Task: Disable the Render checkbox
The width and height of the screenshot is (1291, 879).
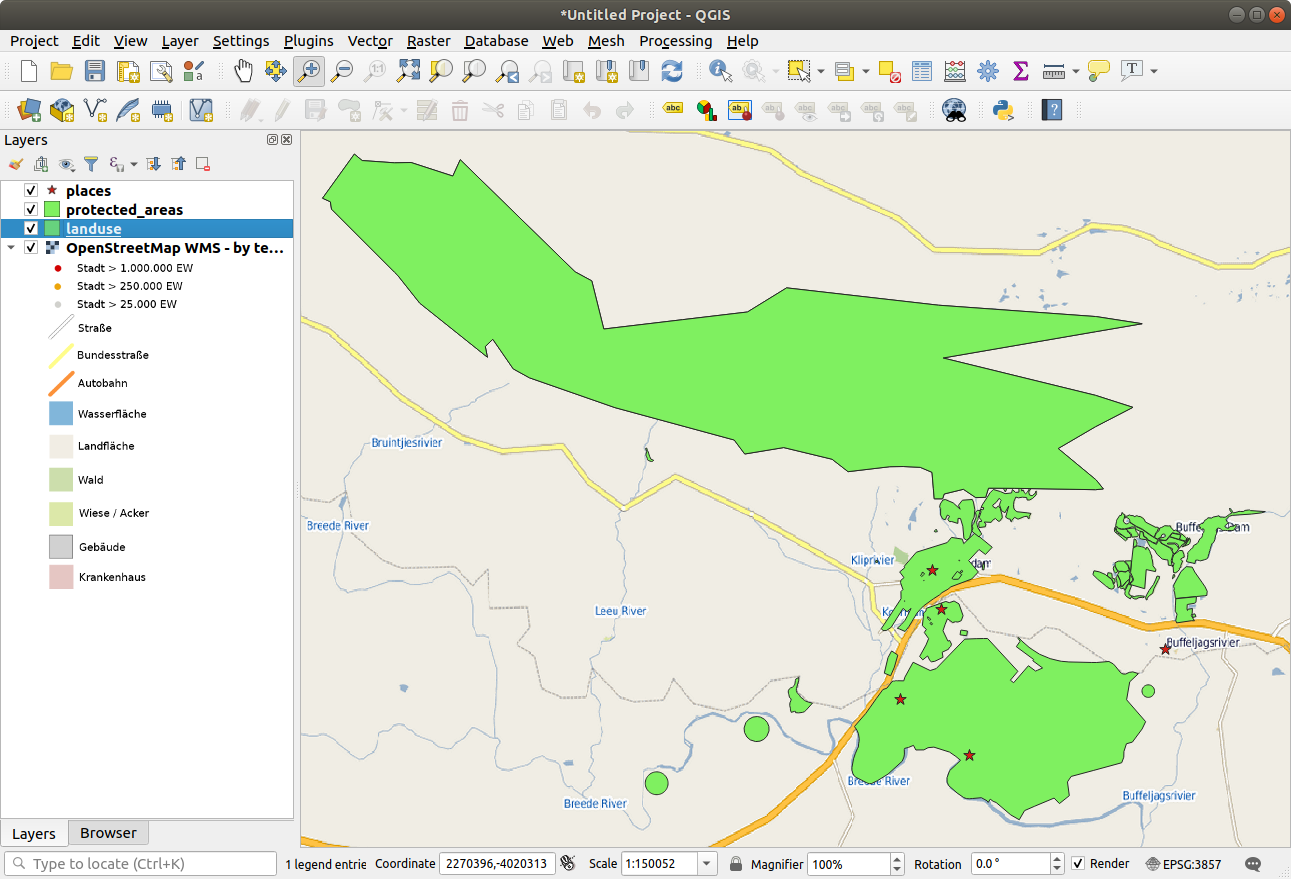Action: (x=1077, y=864)
